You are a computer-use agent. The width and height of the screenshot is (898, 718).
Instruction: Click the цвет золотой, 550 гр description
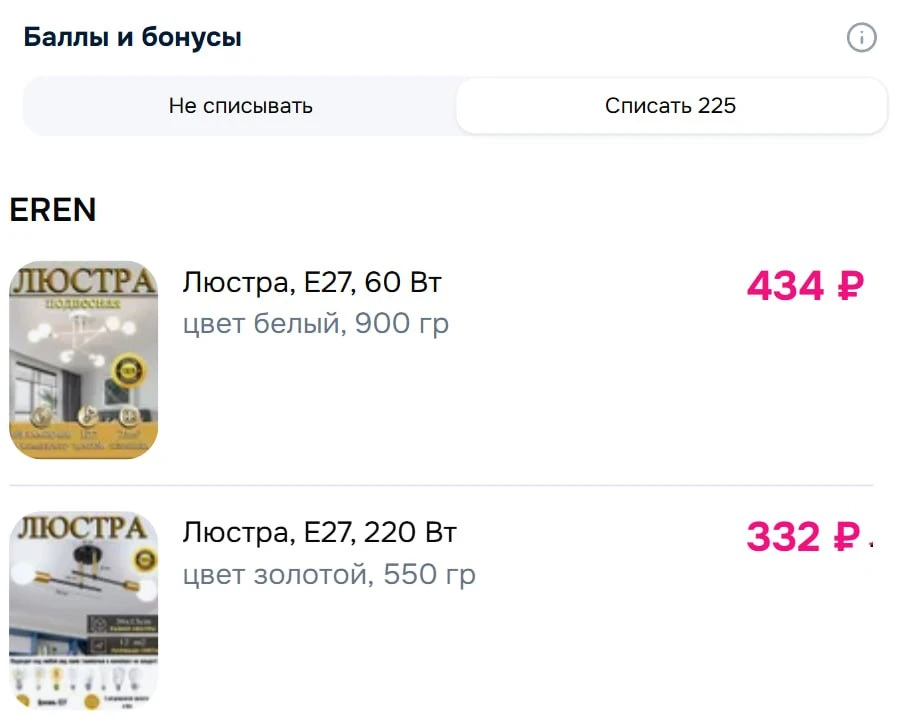(x=329, y=575)
